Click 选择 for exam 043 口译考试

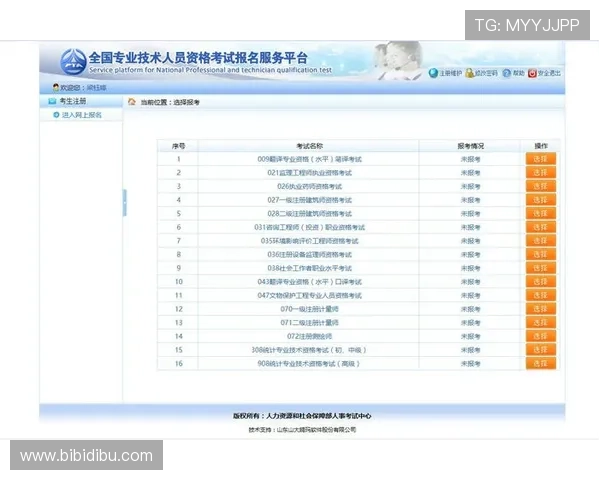coord(541,281)
